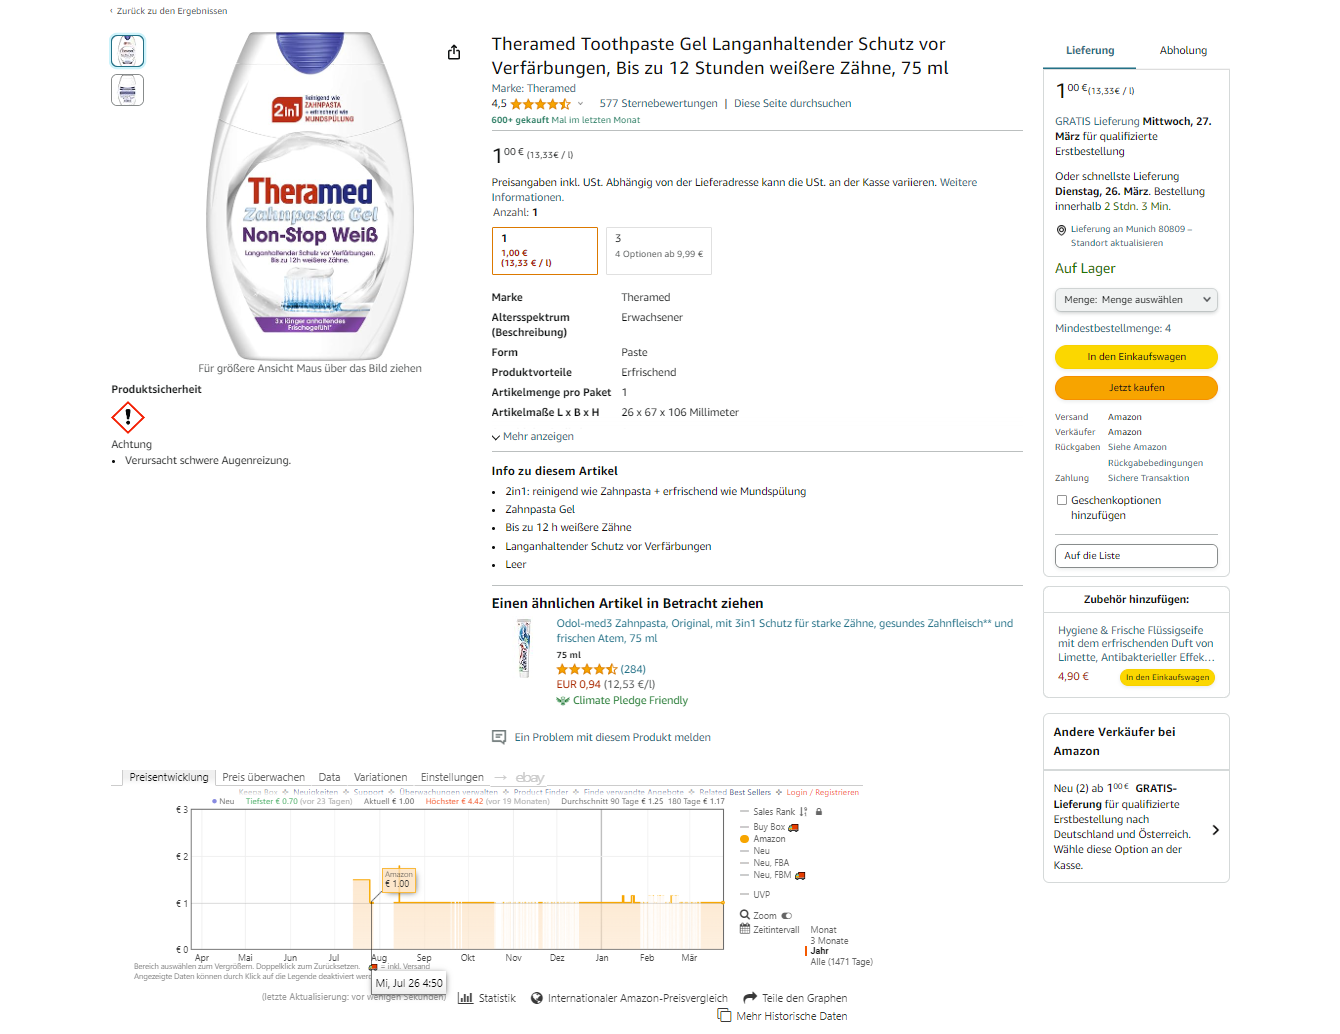The height and width of the screenshot is (1034, 1340).
Task: Select the second product thumbnail image
Action: pos(127,90)
